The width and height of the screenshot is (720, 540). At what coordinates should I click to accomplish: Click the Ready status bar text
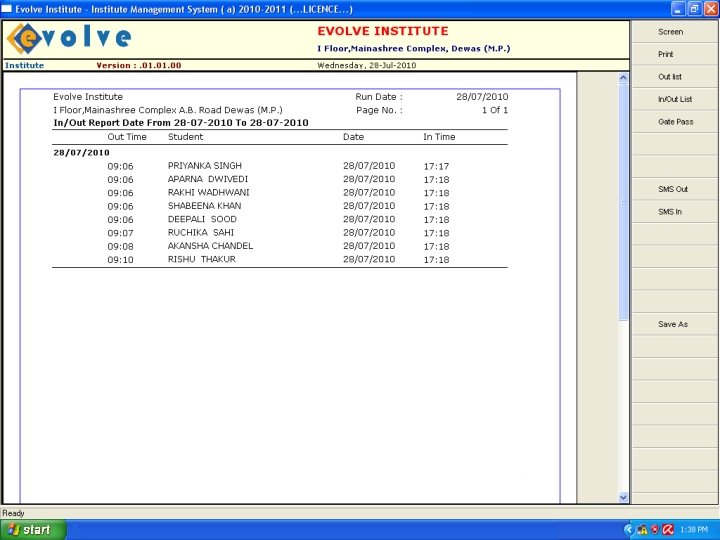click(x=13, y=513)
